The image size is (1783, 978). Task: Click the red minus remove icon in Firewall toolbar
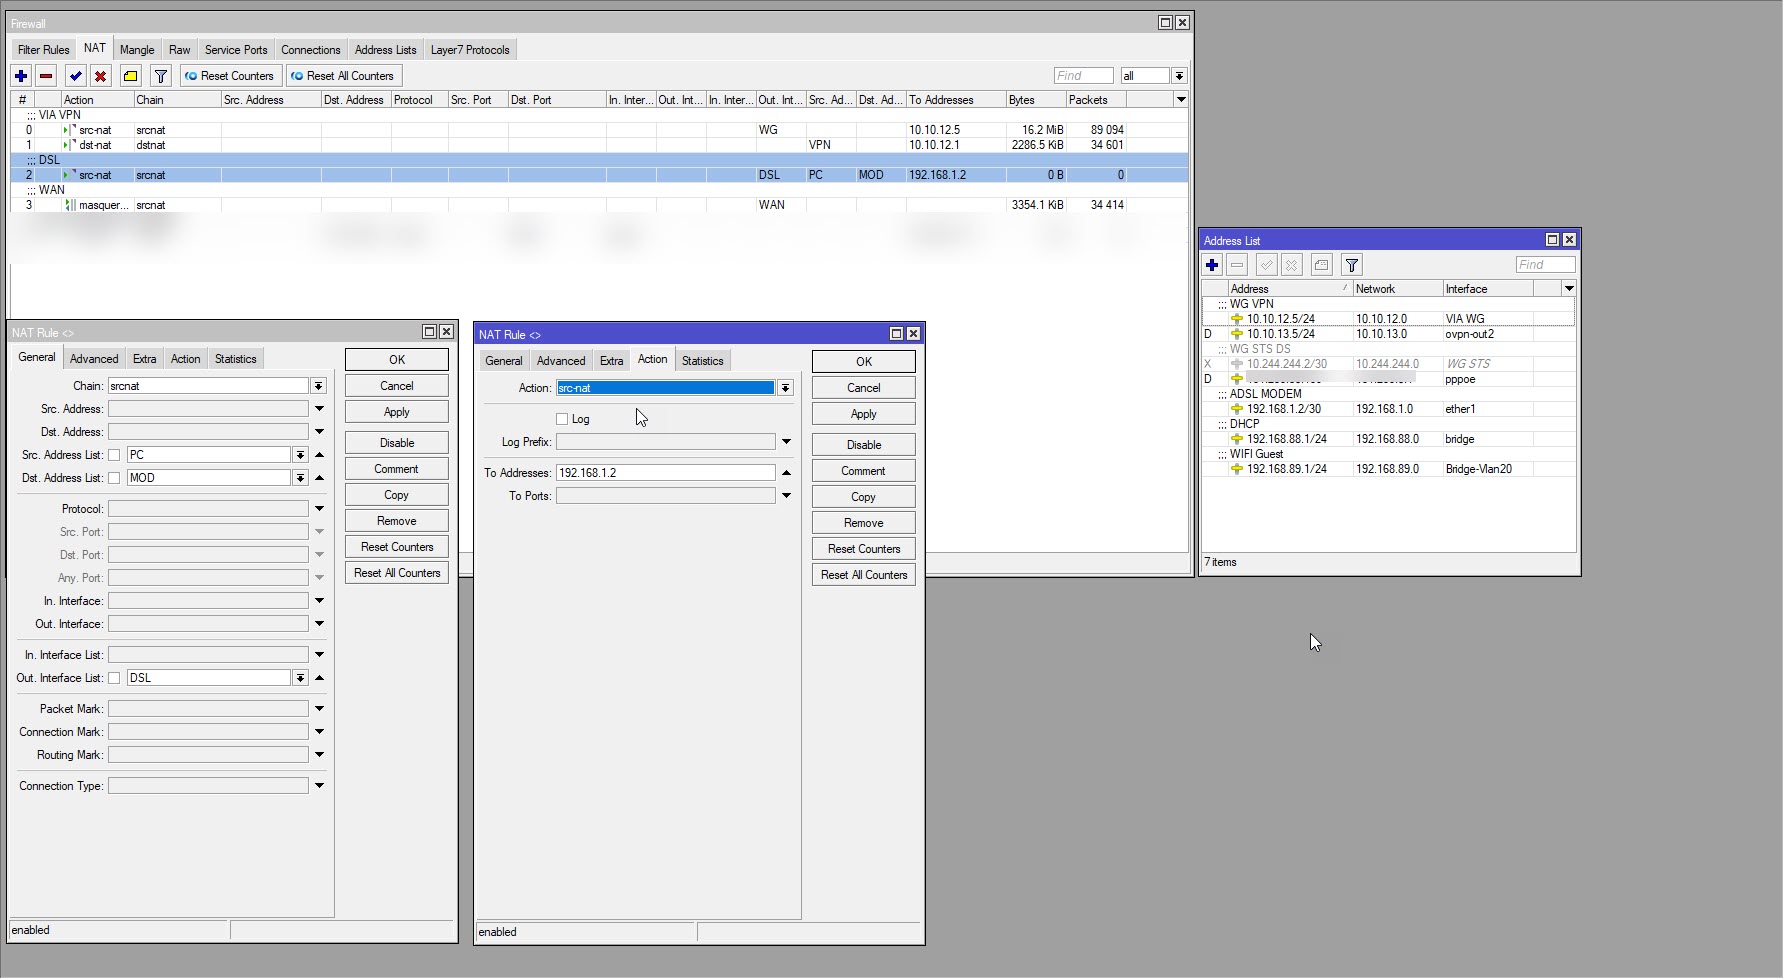[46, 76]
